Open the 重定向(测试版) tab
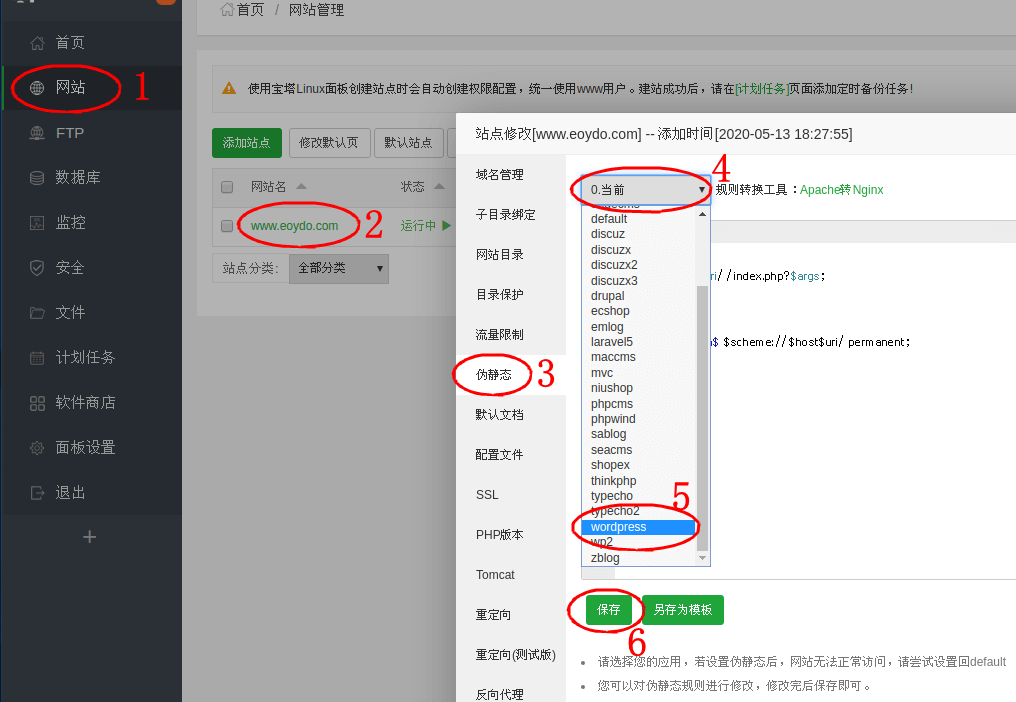Viewport: 1016px width, 702px height. (x=511, y=655)
